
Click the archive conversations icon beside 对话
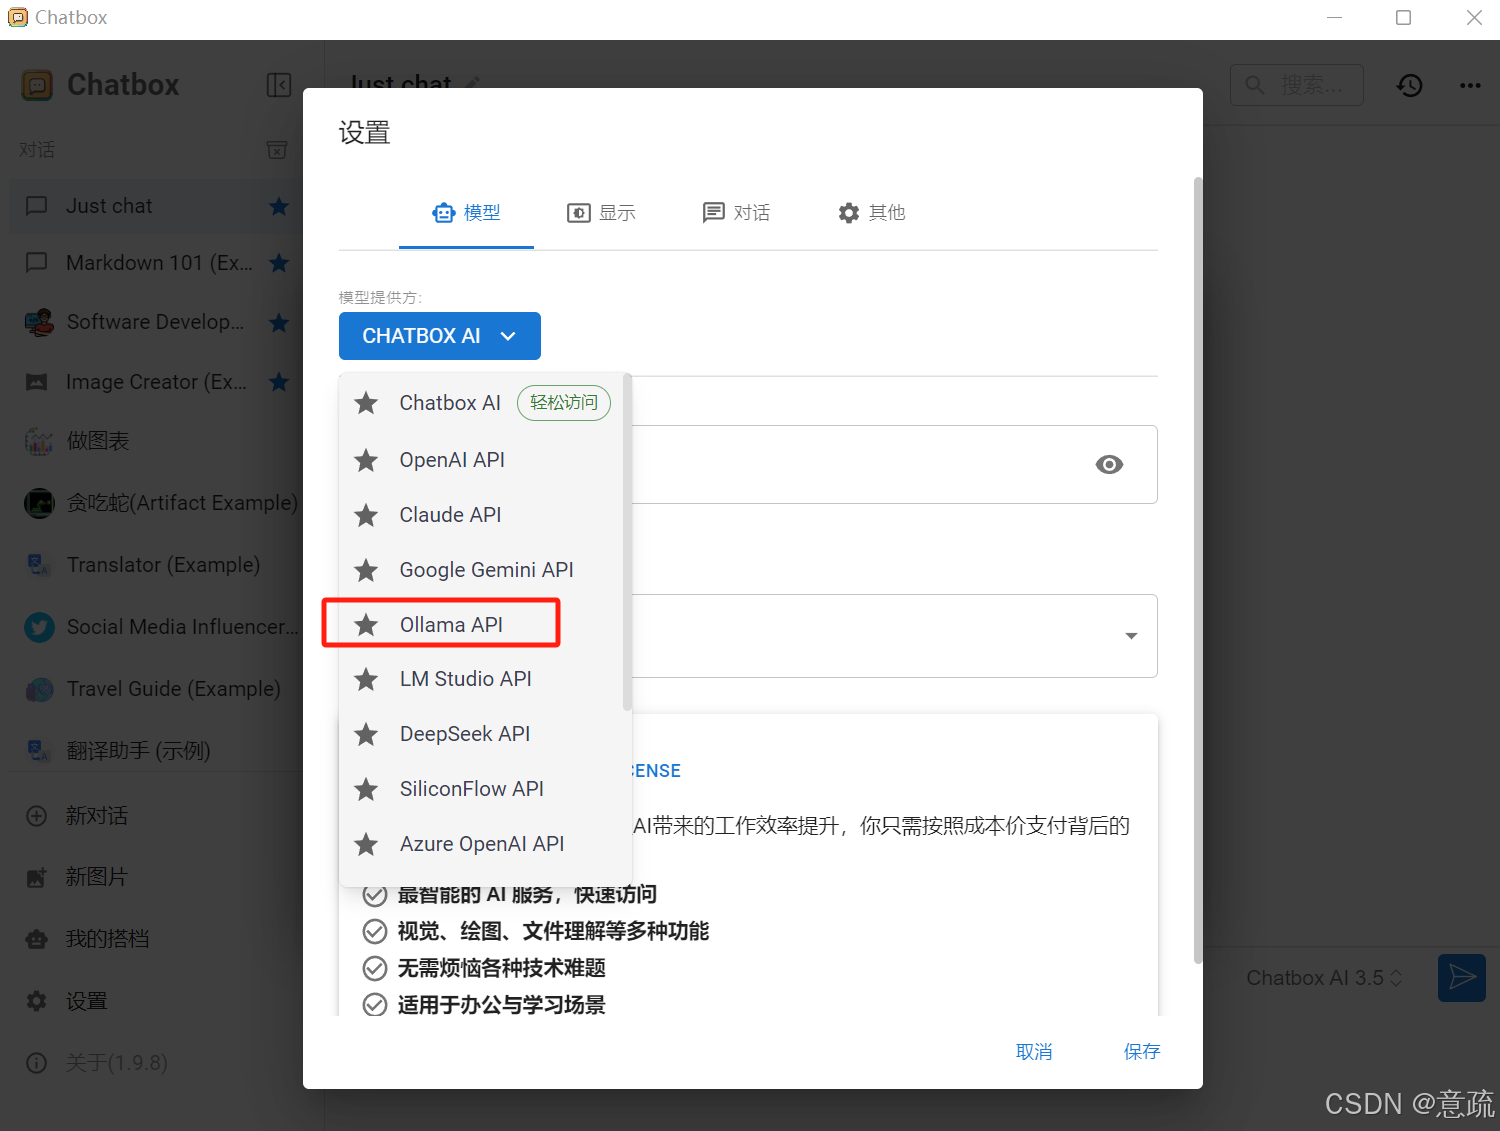coord(277,150)
